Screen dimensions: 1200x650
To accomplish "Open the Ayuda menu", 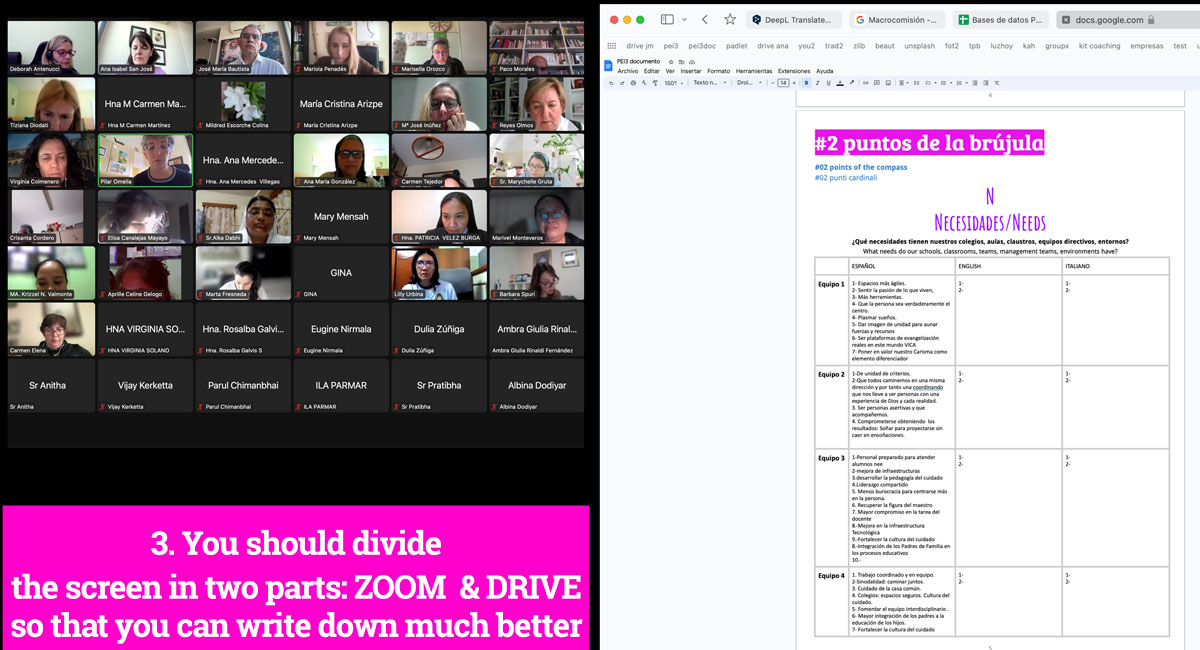I will [824, 71].
